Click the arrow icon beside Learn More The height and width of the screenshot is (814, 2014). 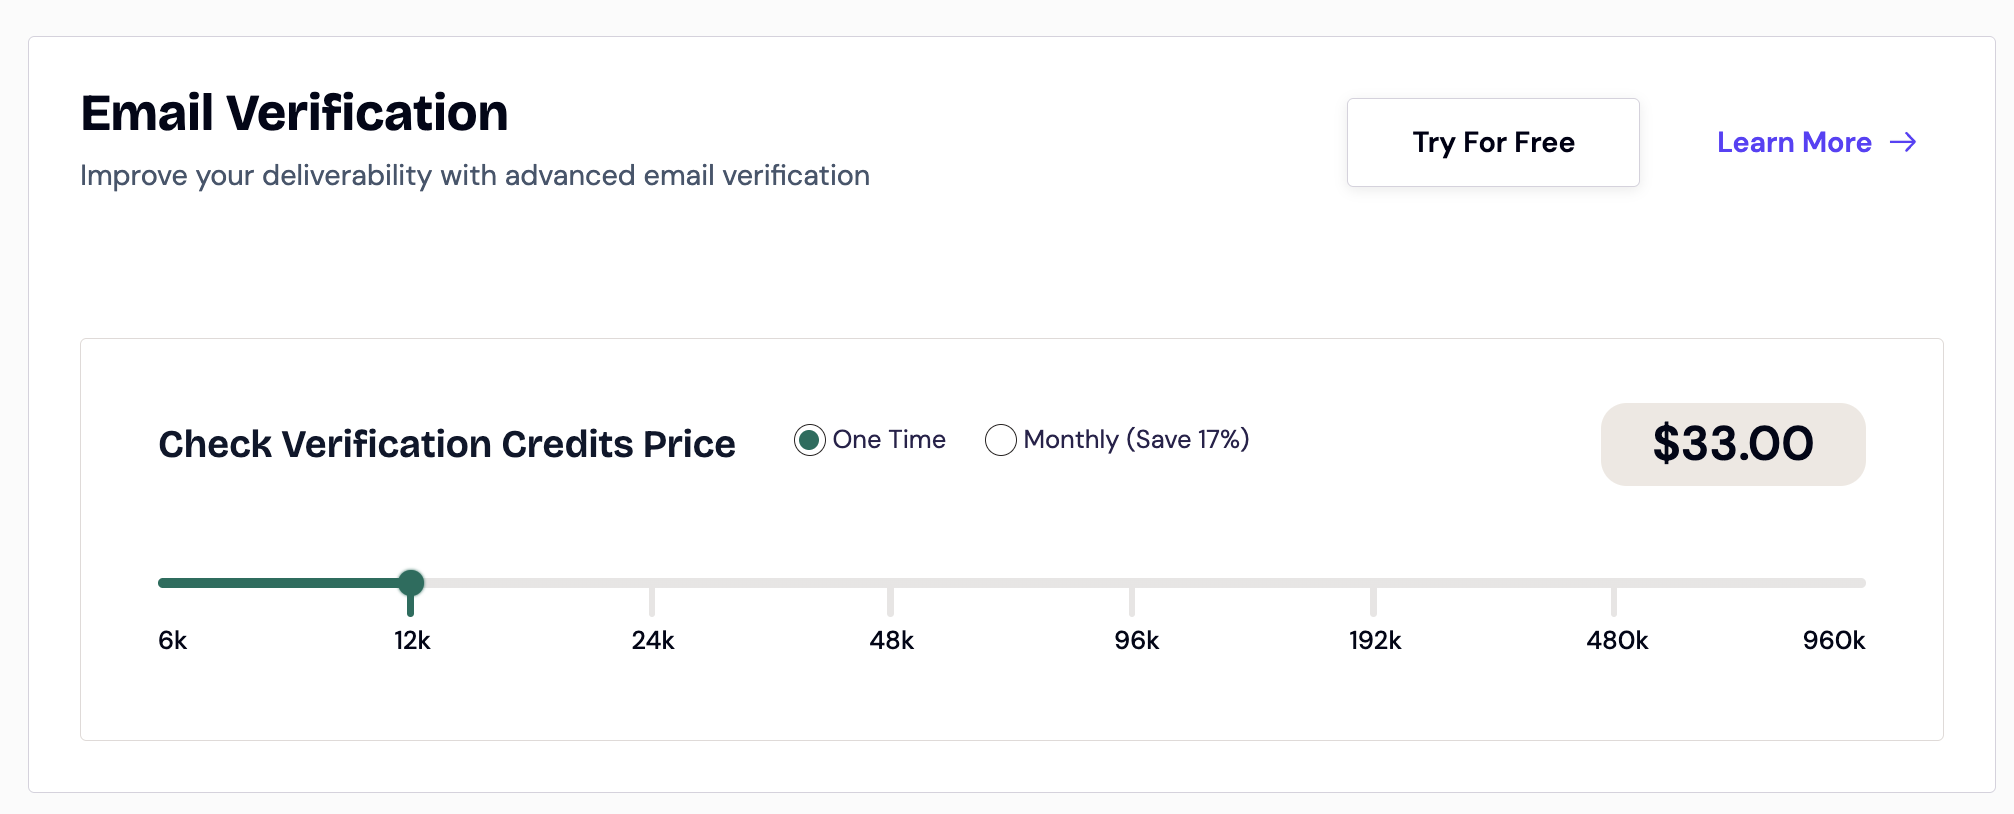1903,142
